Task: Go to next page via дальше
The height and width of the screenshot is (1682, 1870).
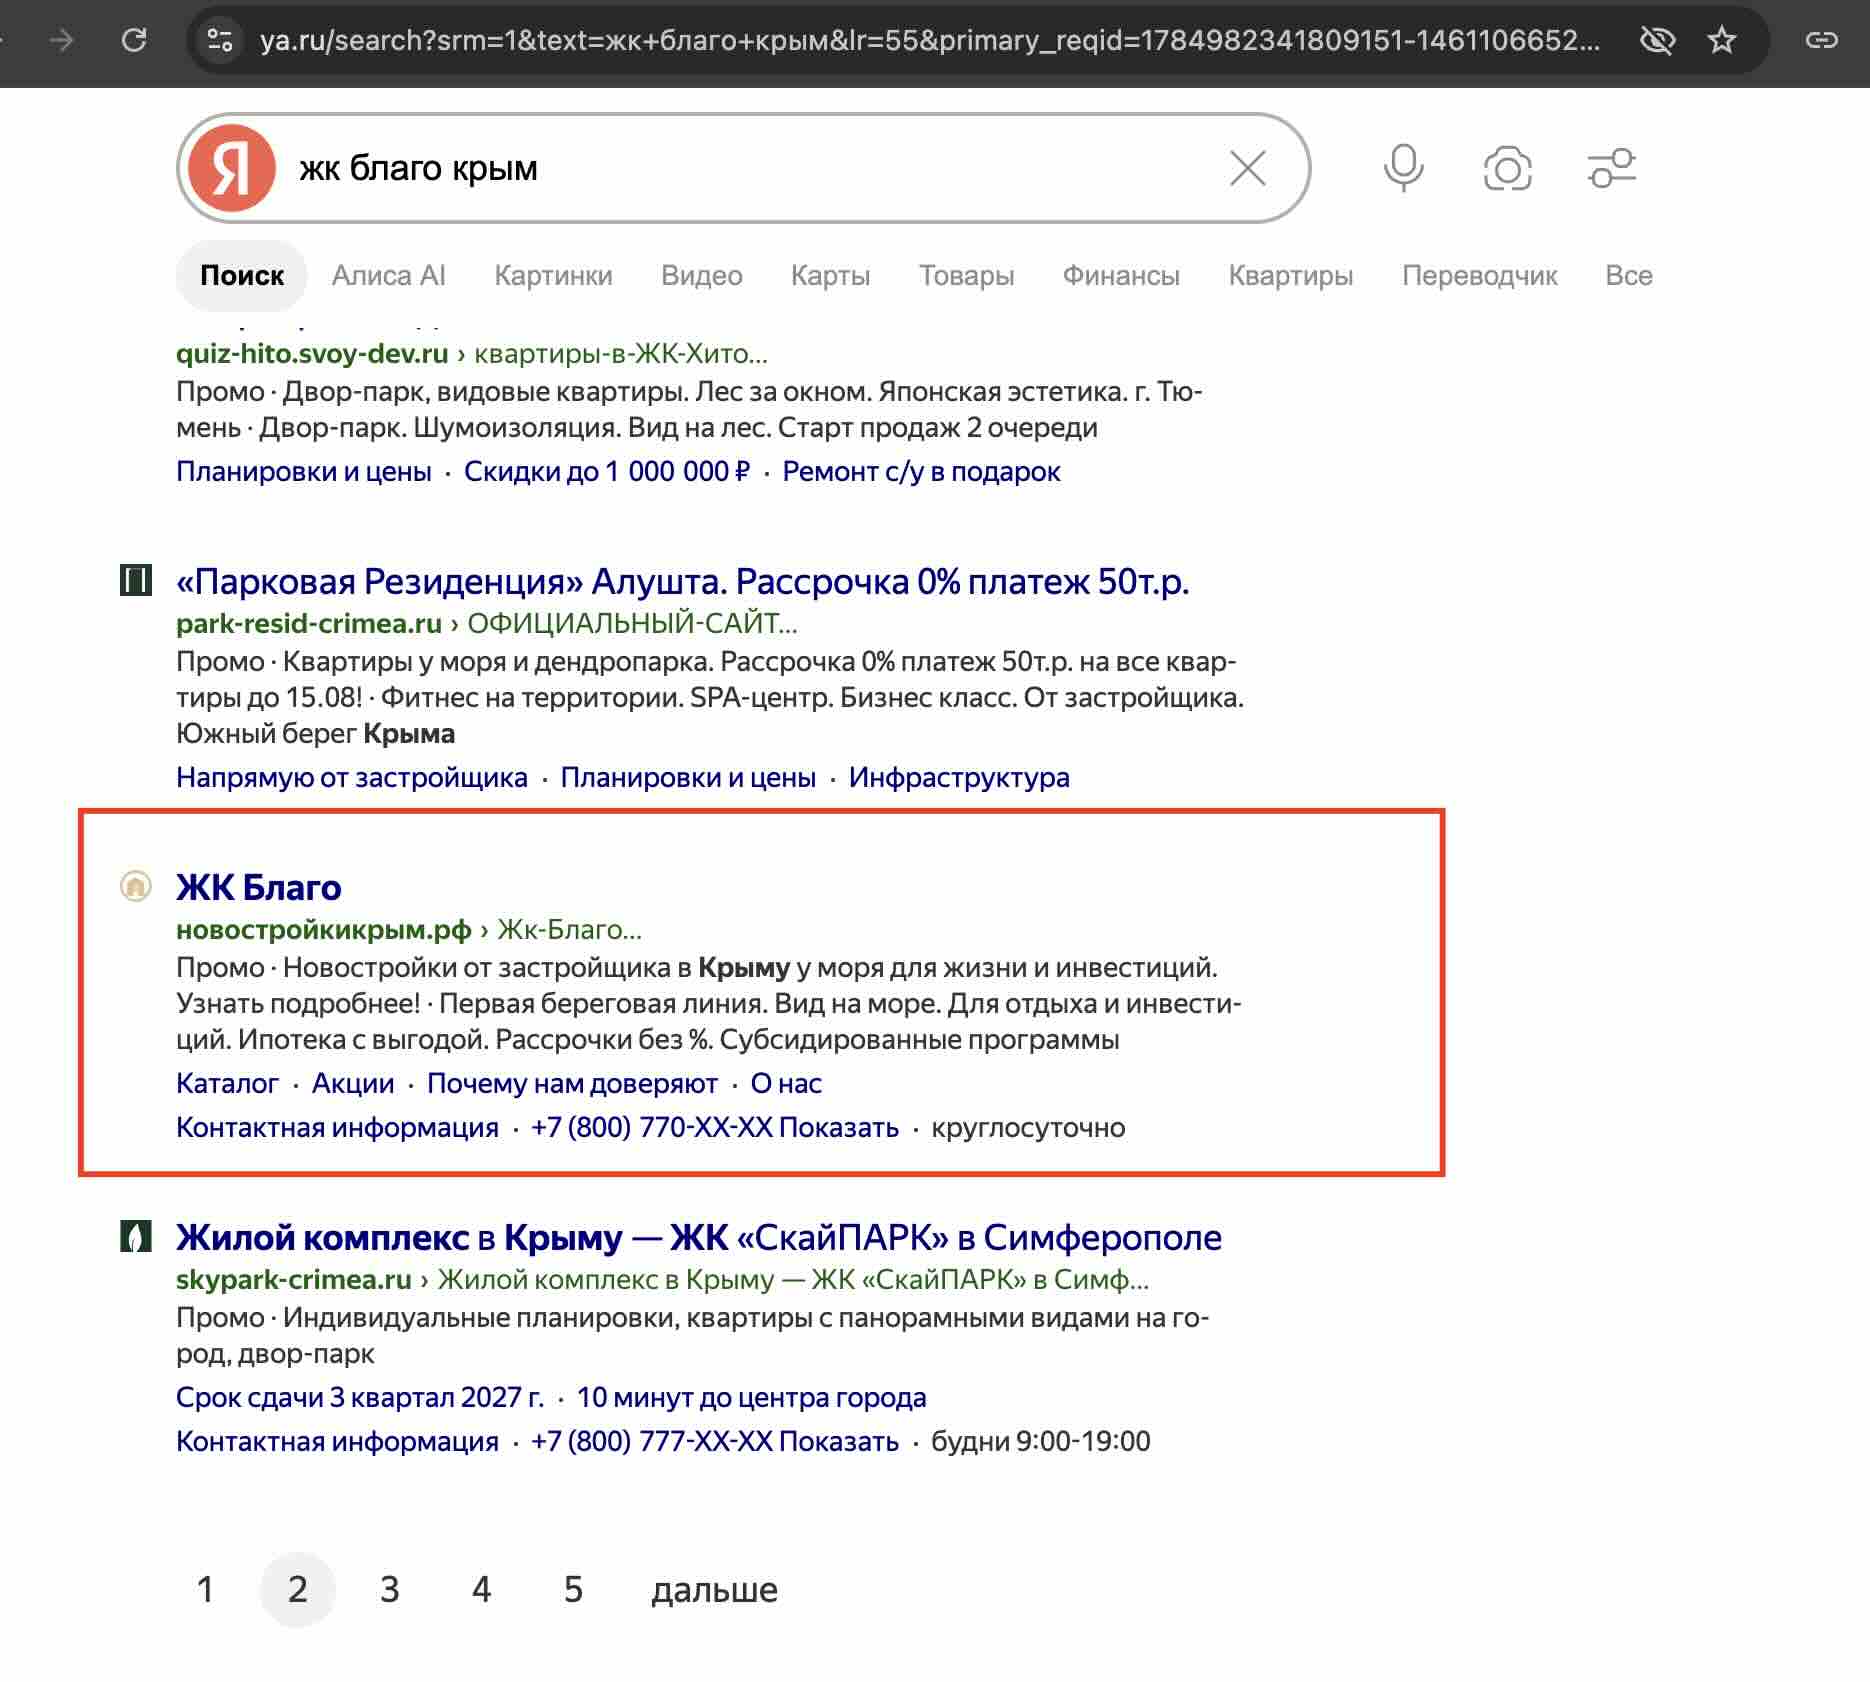Action: pyautogui.click(x=714, y=1589)
